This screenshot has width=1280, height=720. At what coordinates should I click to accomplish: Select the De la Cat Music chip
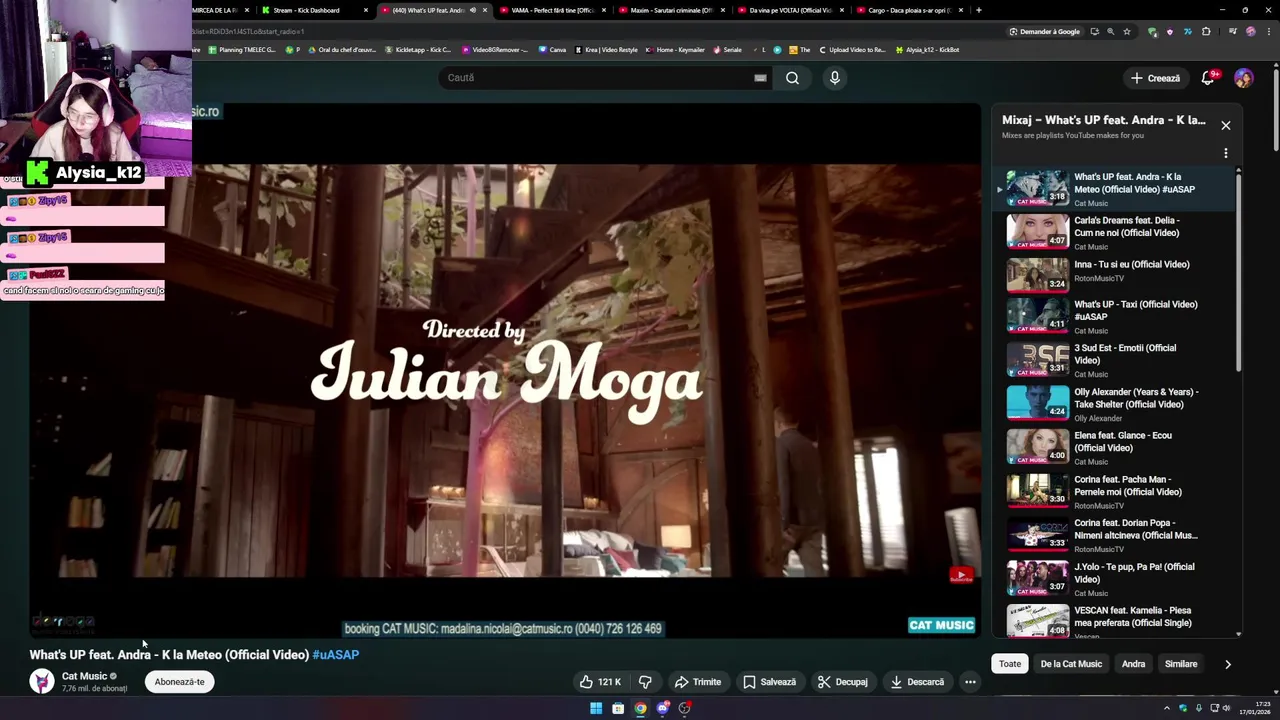pyautogui.click(x=1071, y=664)
